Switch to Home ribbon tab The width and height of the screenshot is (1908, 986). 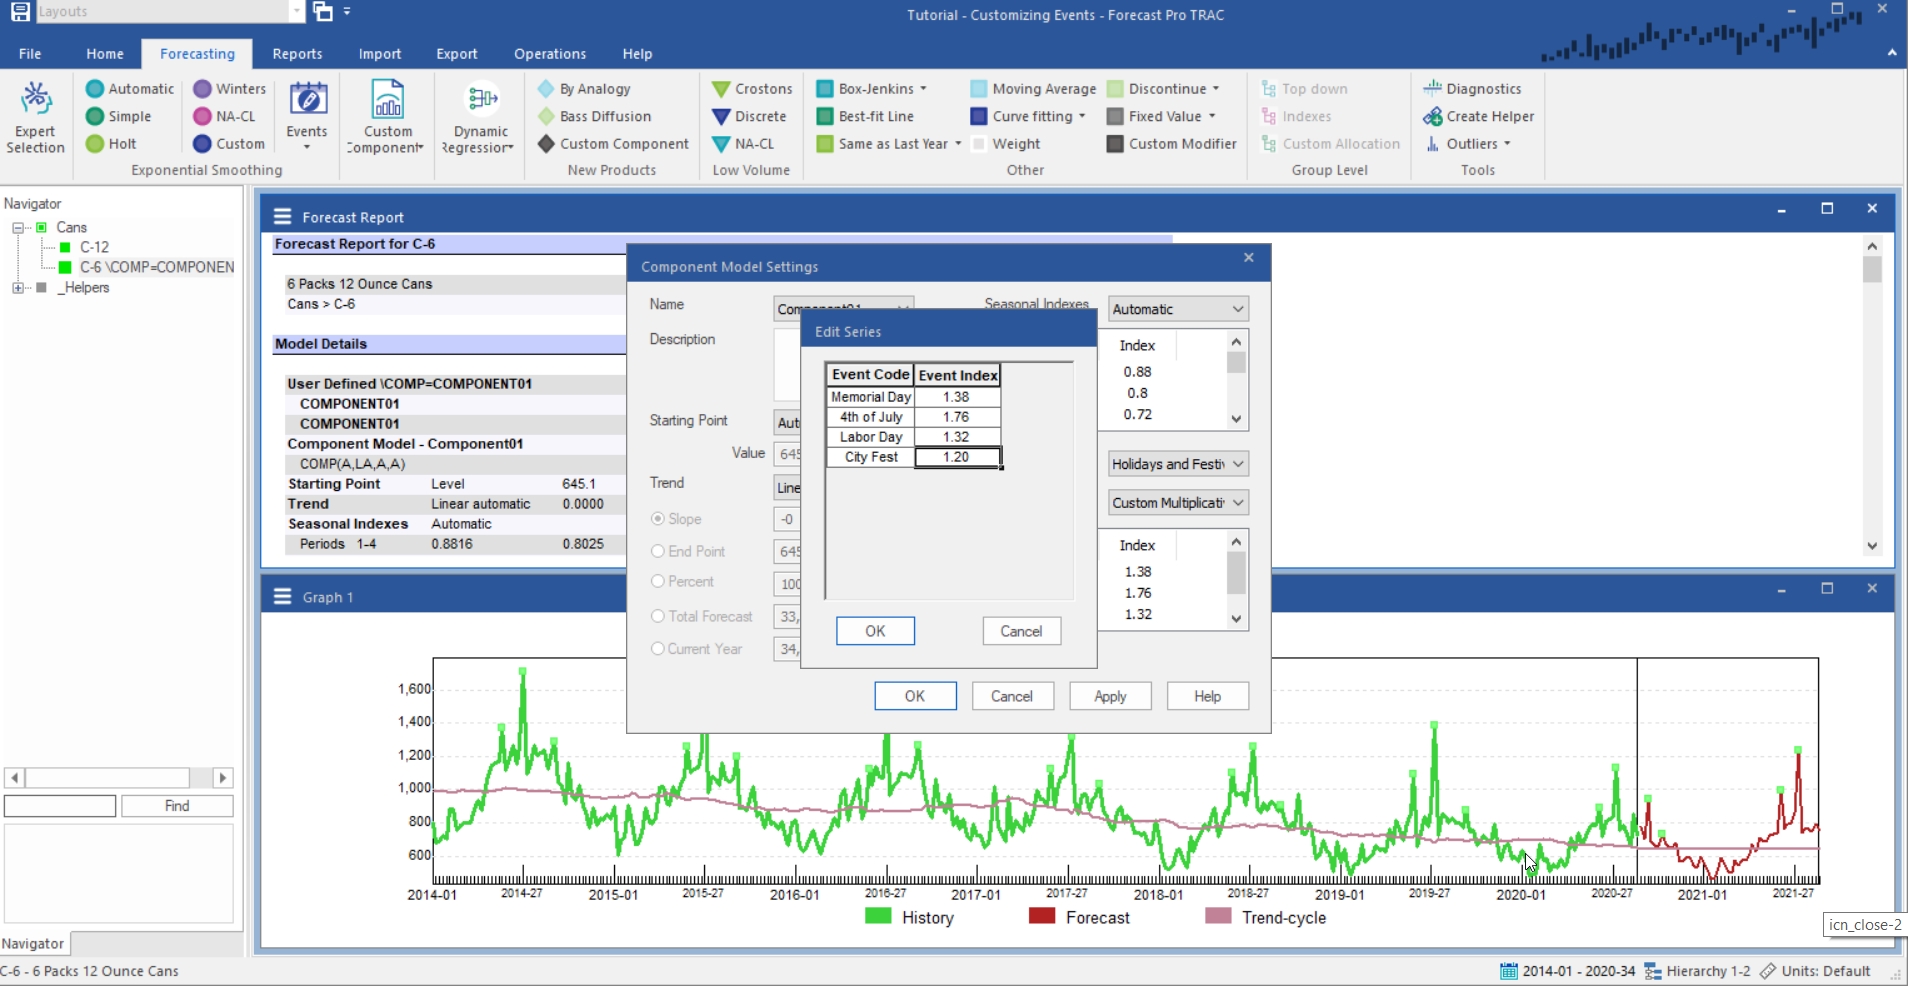pos(105,54)
